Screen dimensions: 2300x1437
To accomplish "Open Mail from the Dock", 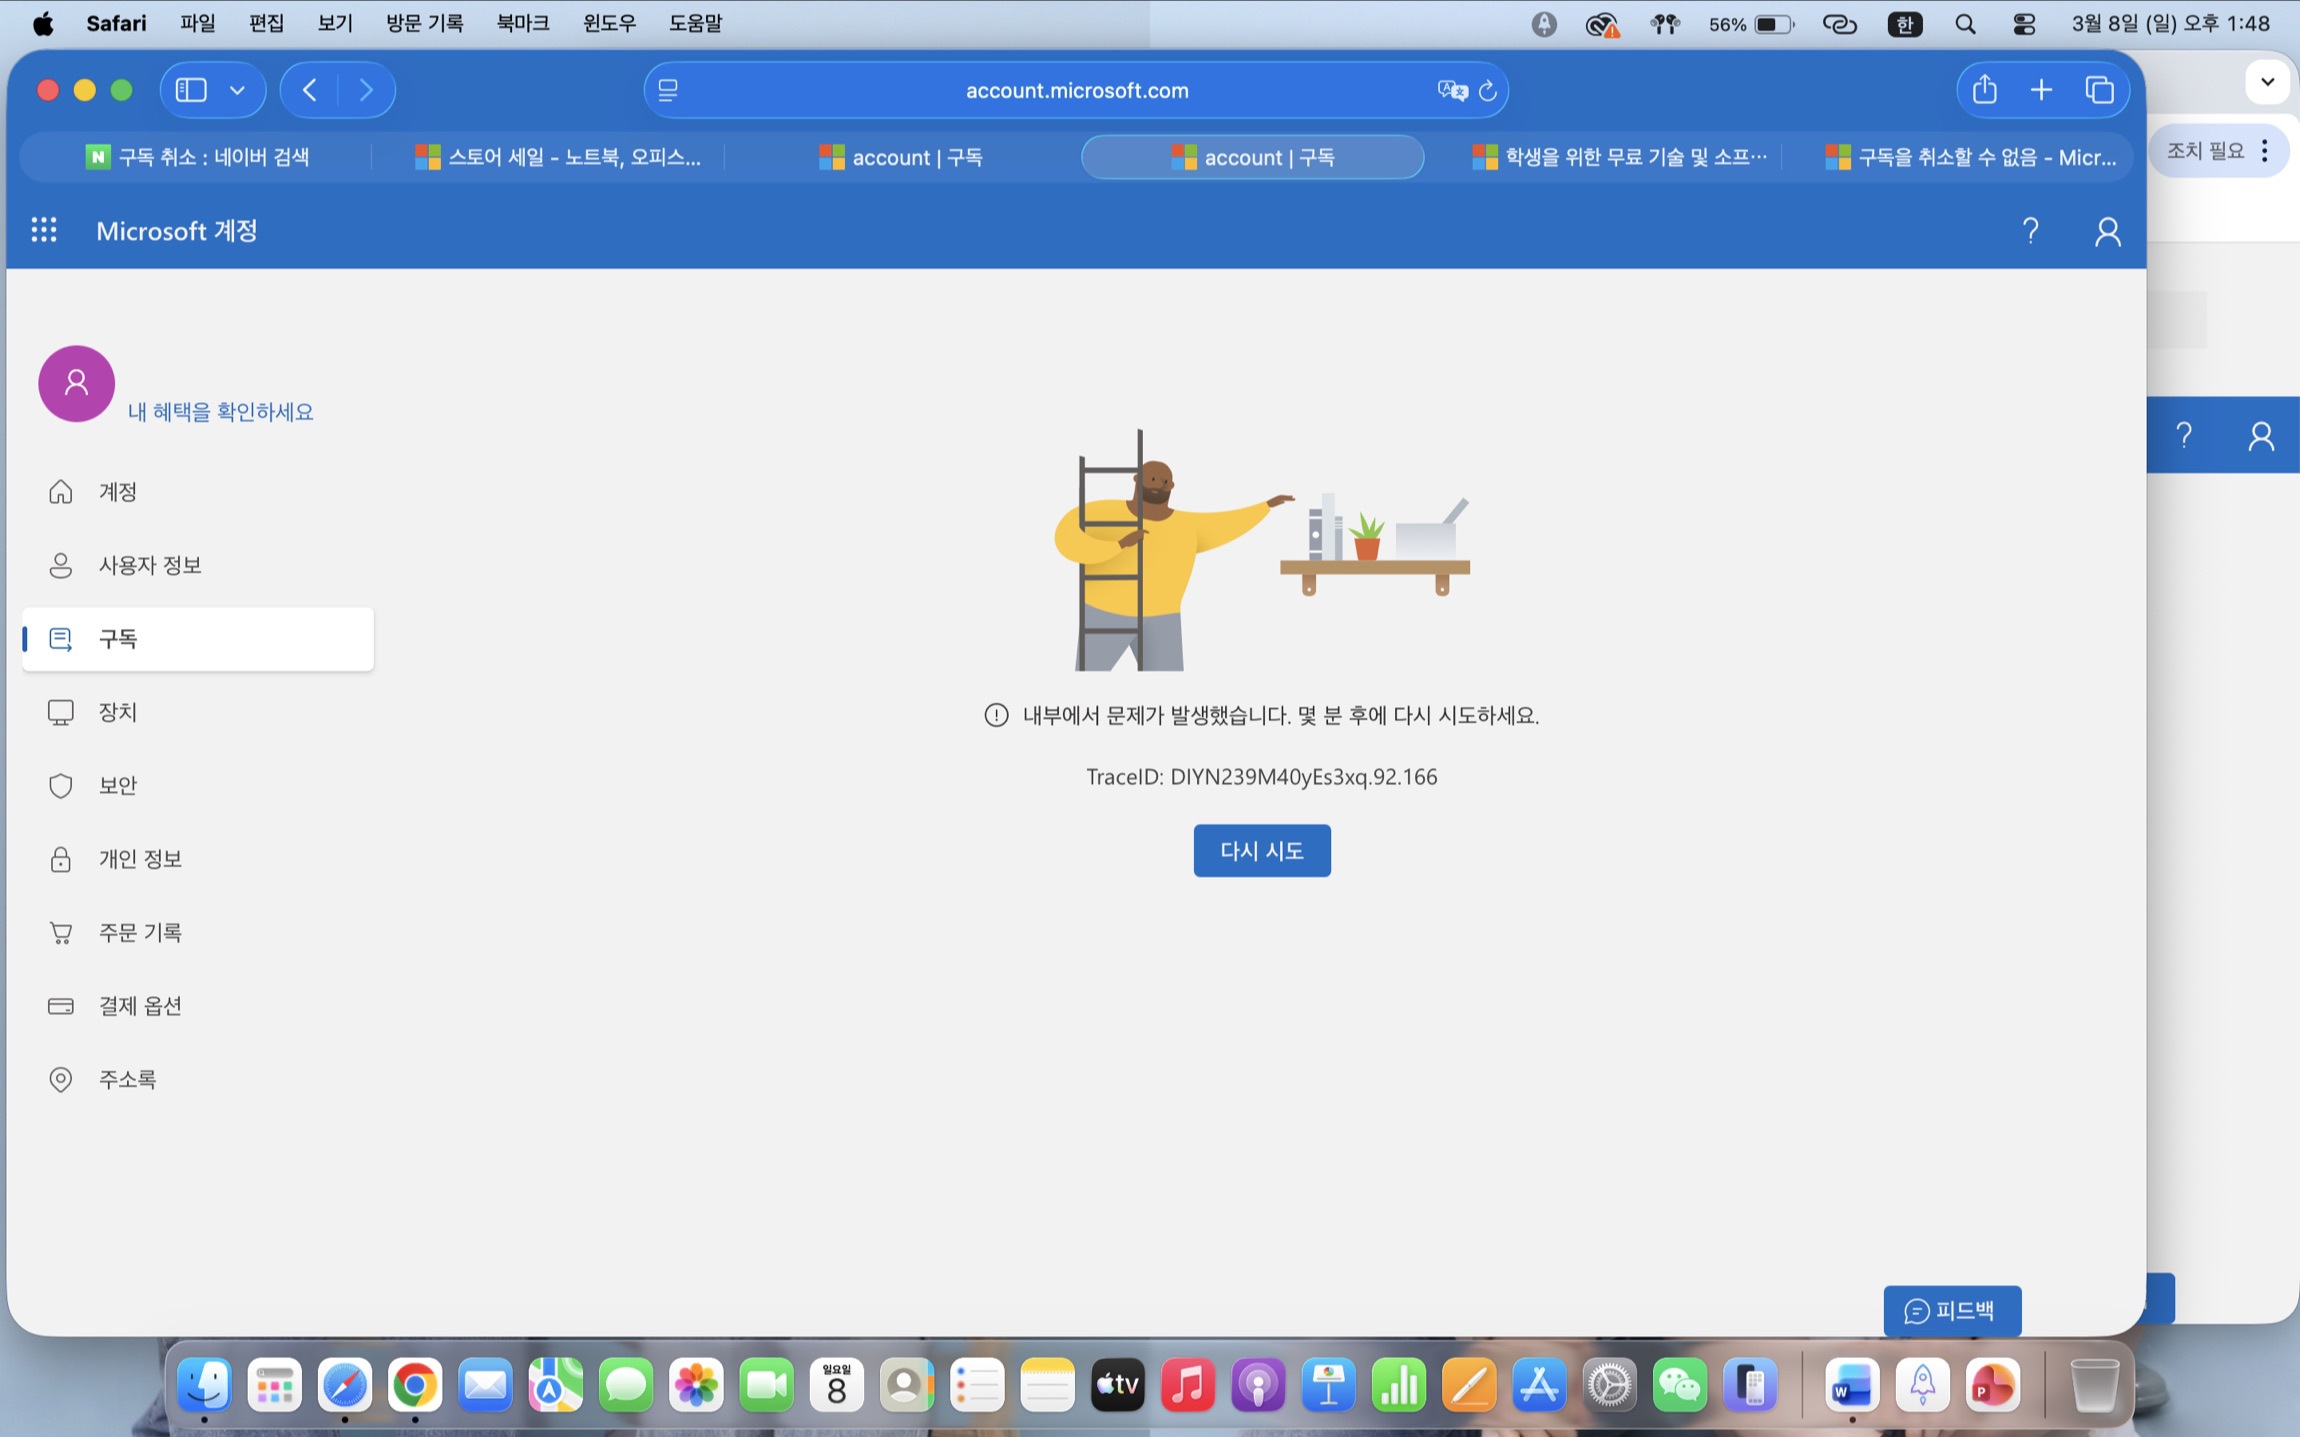I will pyautogui.click(x=485, y=1385).
